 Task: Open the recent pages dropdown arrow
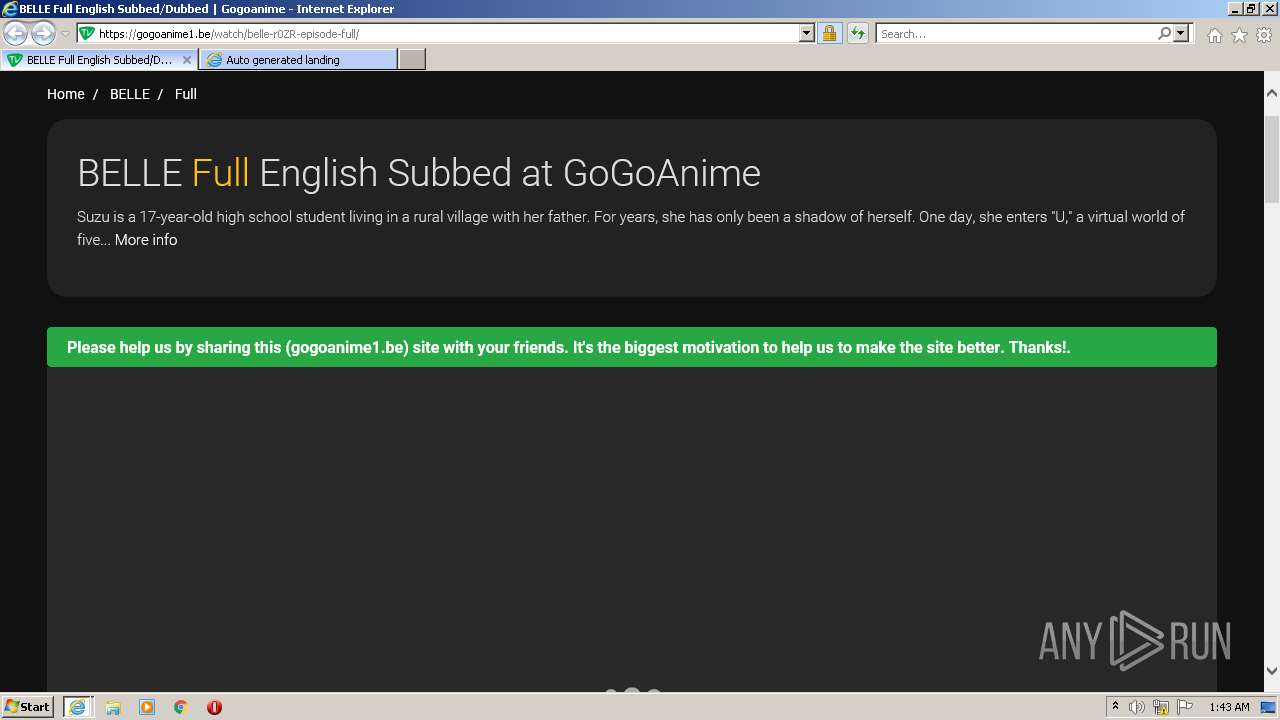[x=65, y=34]
